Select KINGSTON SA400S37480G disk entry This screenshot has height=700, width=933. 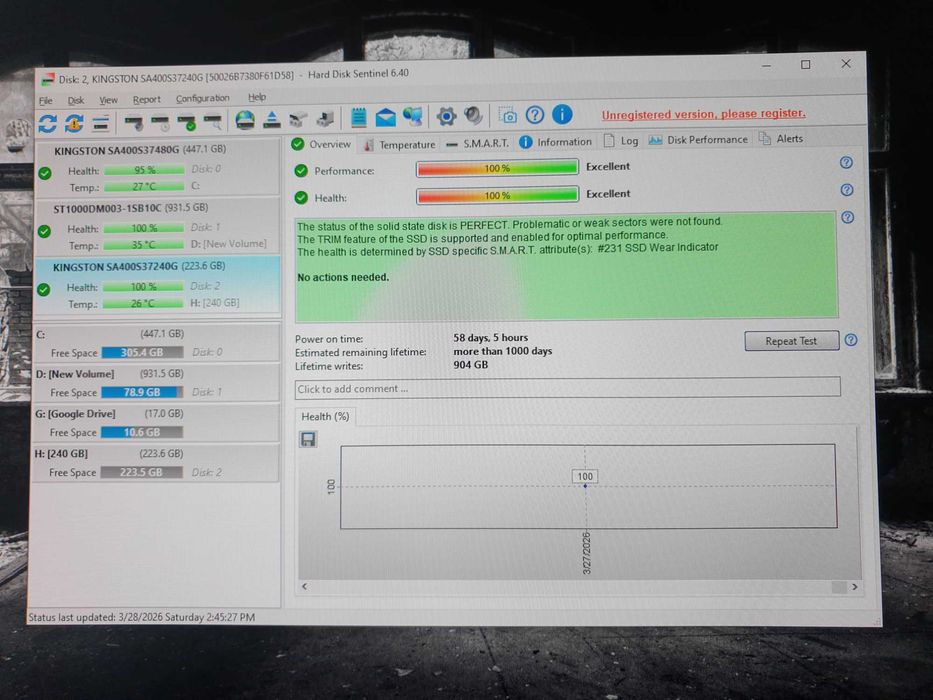click(x=158, y=168)
